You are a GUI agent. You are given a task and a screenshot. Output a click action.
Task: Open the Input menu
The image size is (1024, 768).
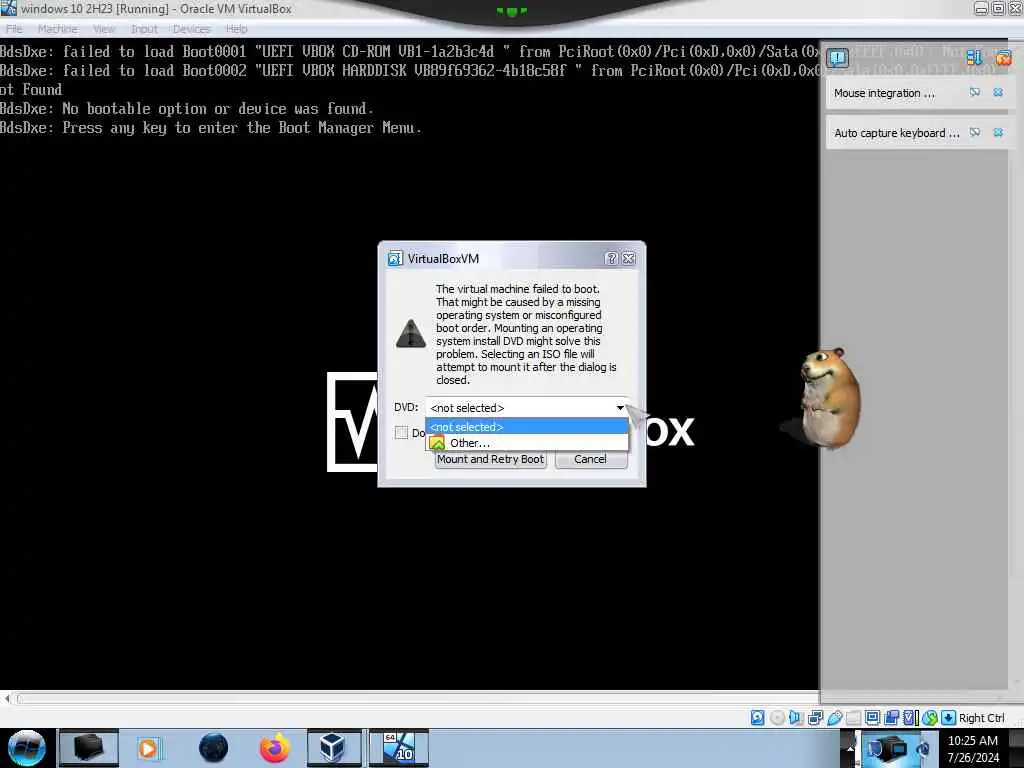[x=144, y=29]
